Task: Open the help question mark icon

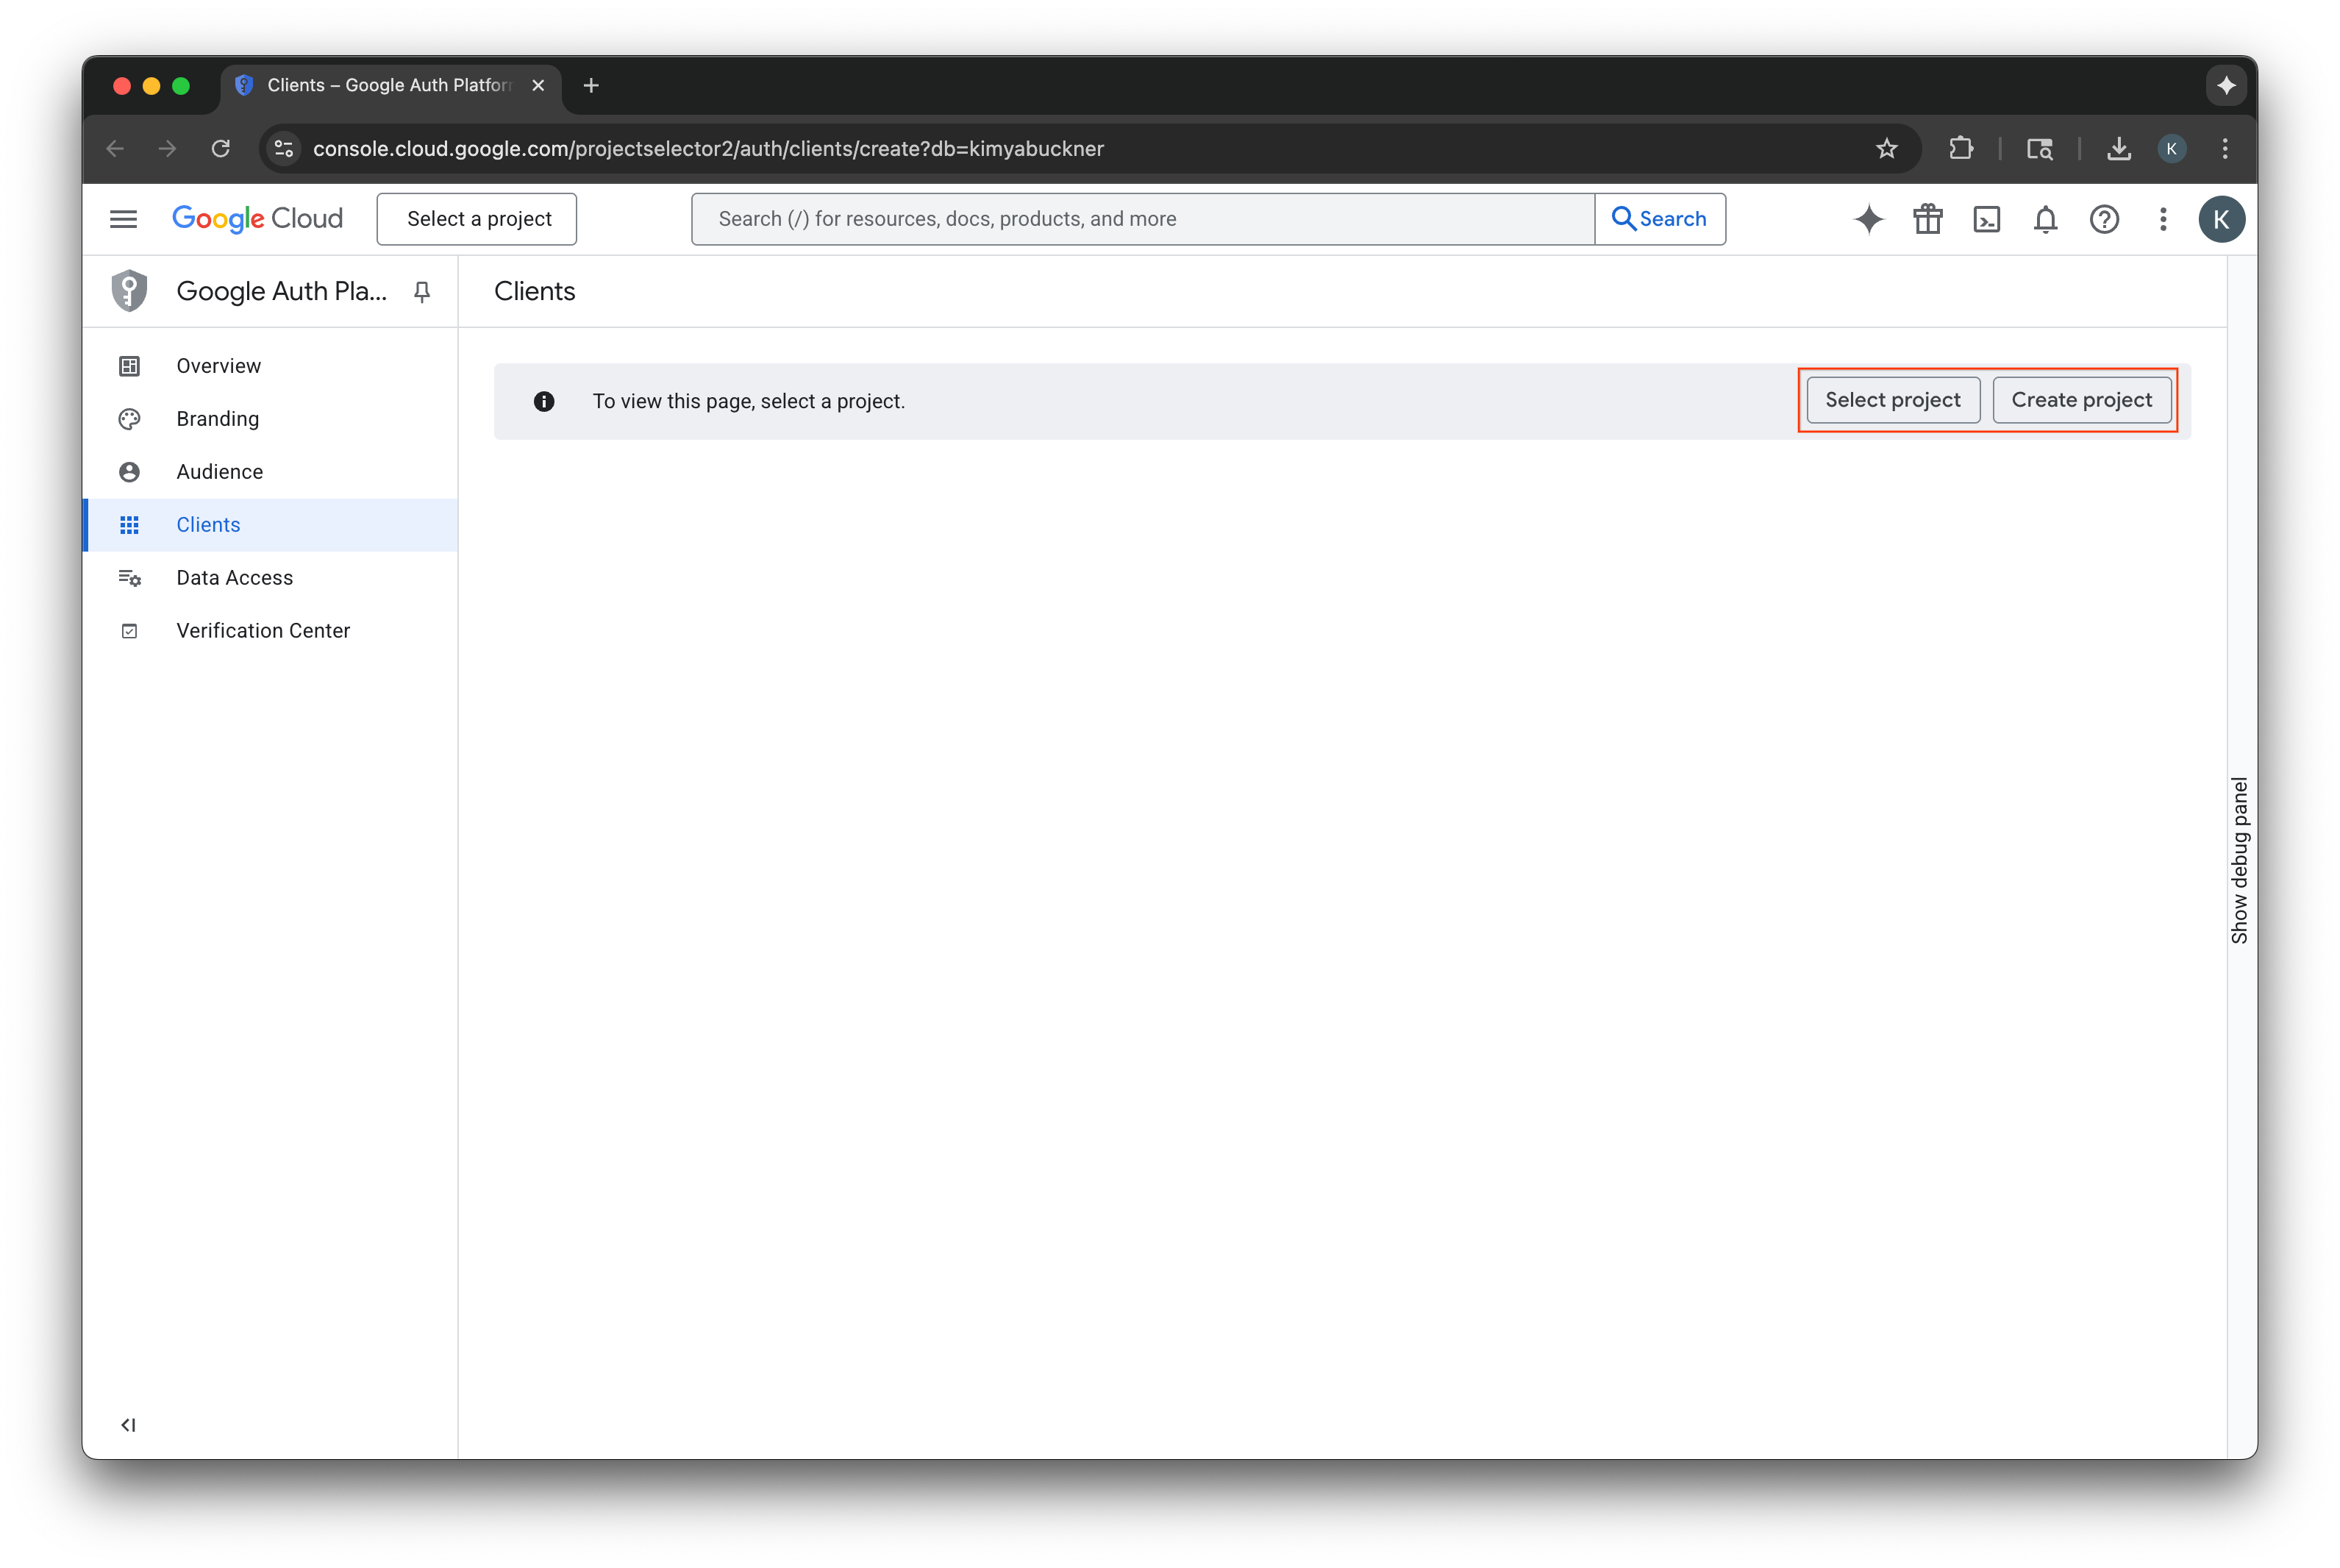Action: coord(2104,219)
